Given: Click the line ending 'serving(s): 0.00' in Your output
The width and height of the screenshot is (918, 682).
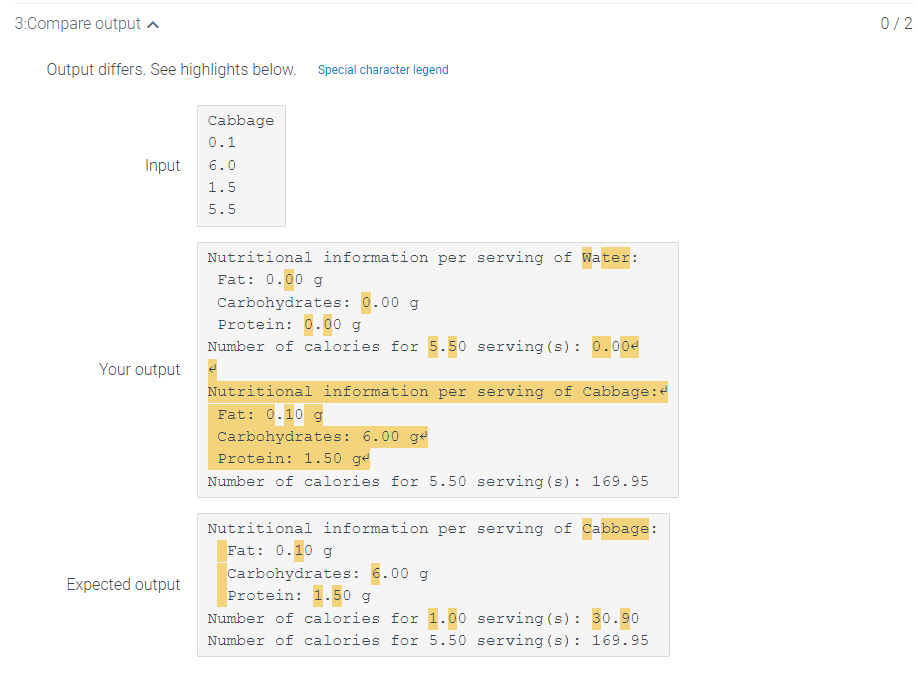Looking at the screenshot, I should pyautogui.click(x=423, y=347).
